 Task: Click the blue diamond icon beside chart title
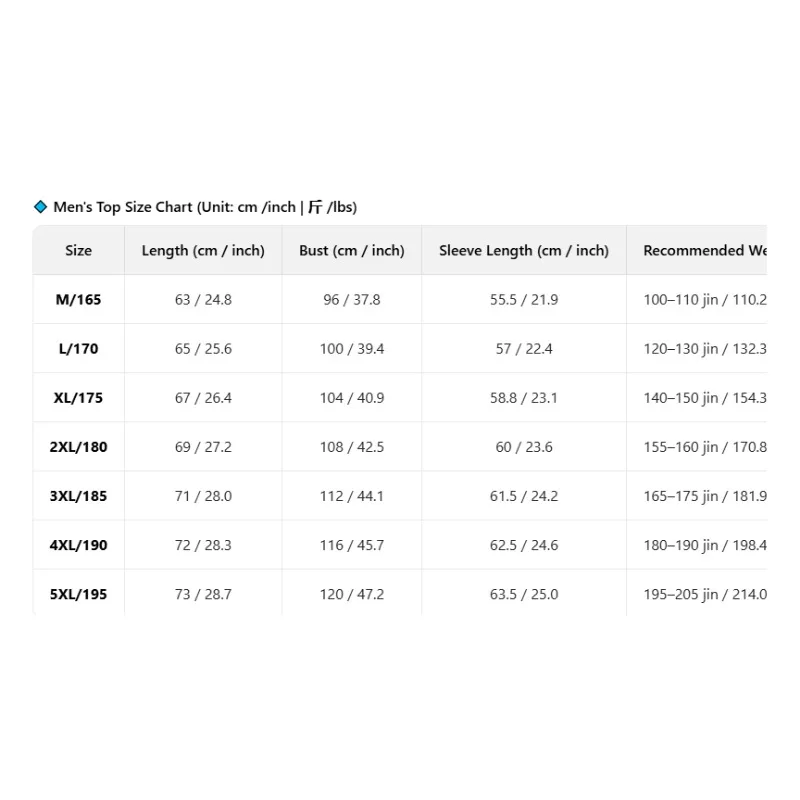click(40, 207)
